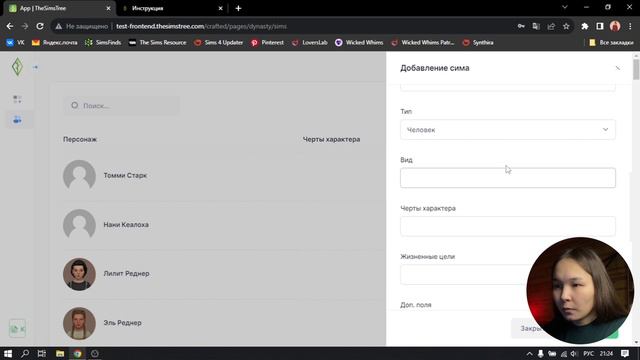640x360 pixels.
Task: Expand sidebar with arrow icon
Action: tap(36, 67)
